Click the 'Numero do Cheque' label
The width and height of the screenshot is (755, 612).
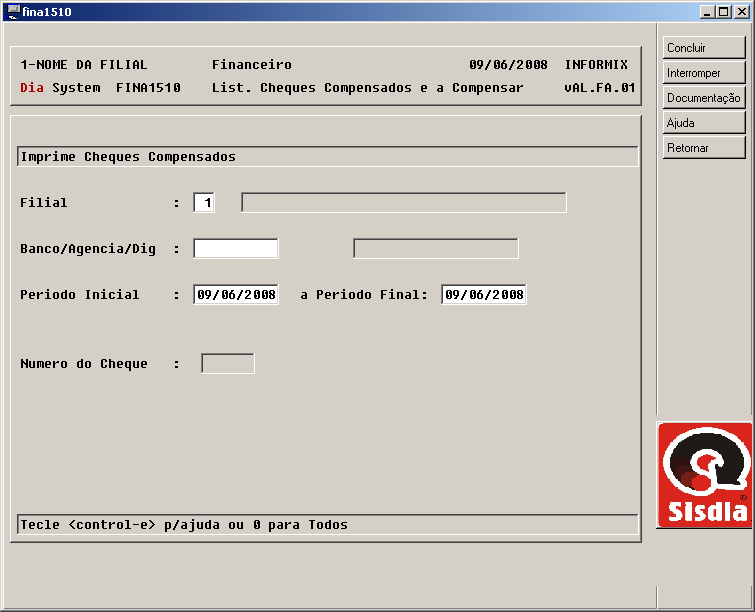(84, 364)
